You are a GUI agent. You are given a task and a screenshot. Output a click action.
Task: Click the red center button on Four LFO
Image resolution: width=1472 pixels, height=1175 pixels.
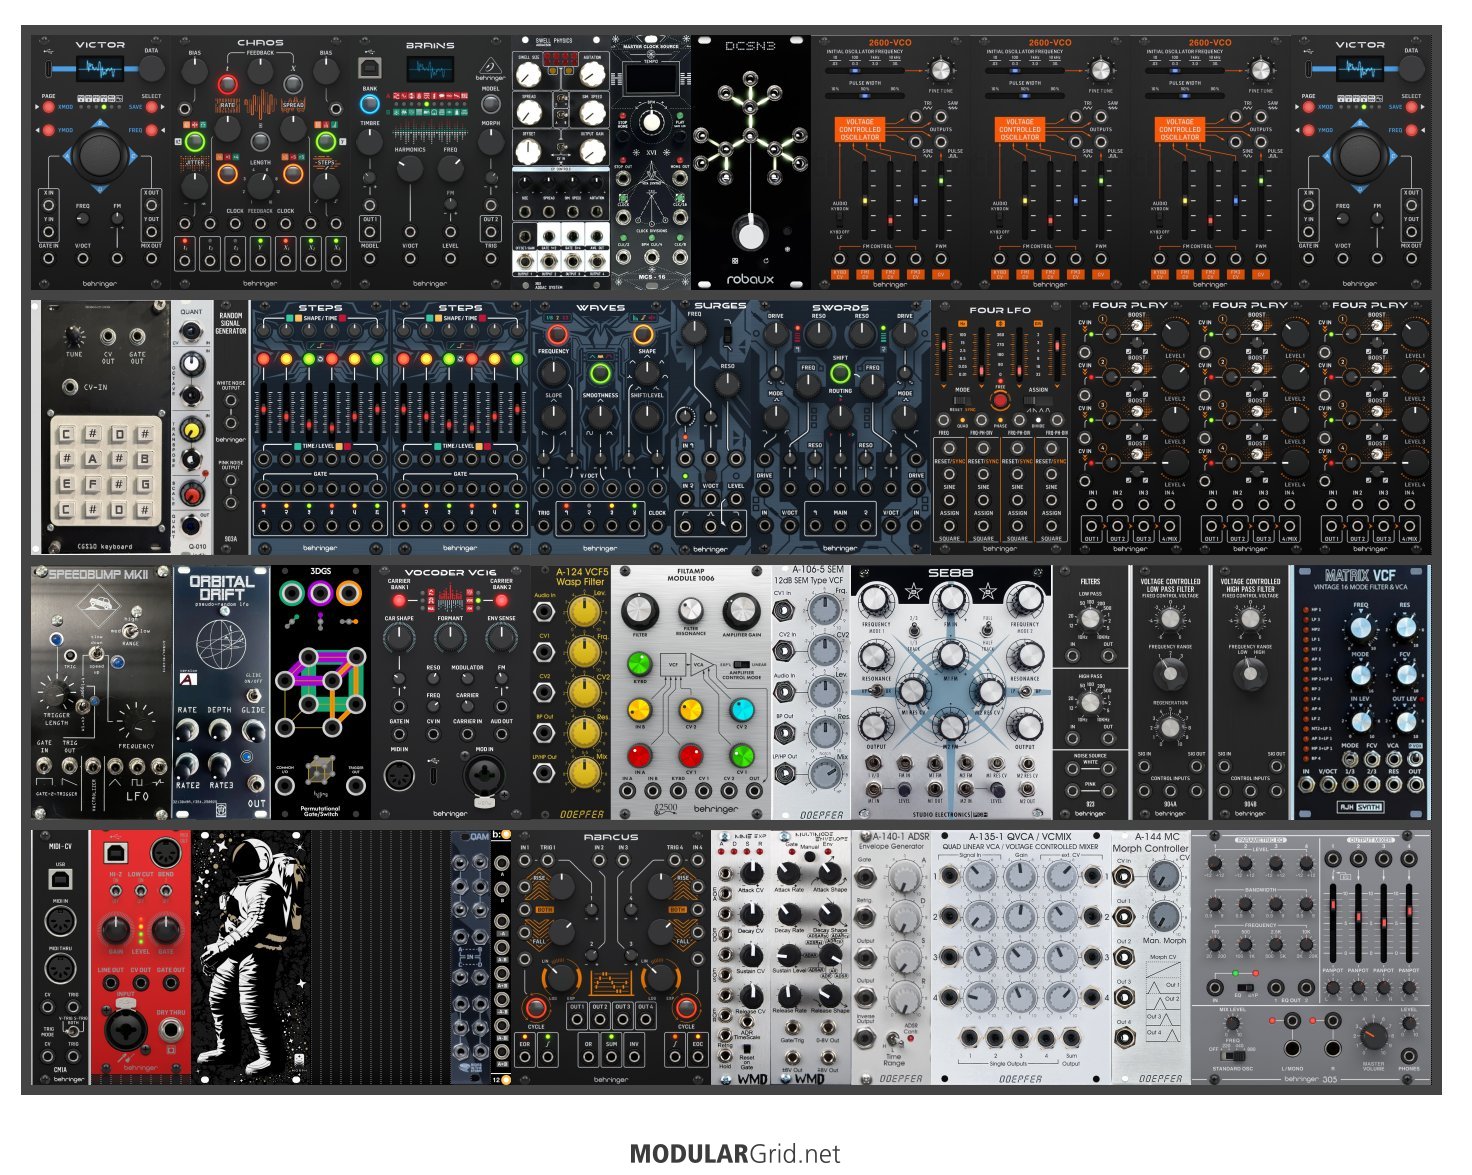[x=1000, y=400]
